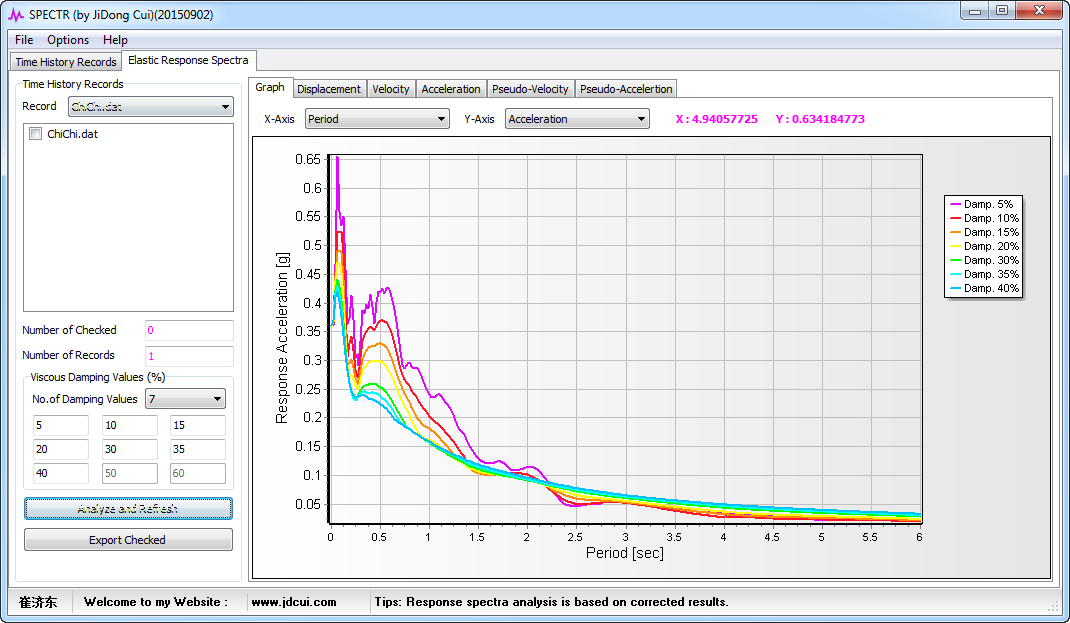Open the Acceleration tab

pyautogui.click(x=451, y=89)
